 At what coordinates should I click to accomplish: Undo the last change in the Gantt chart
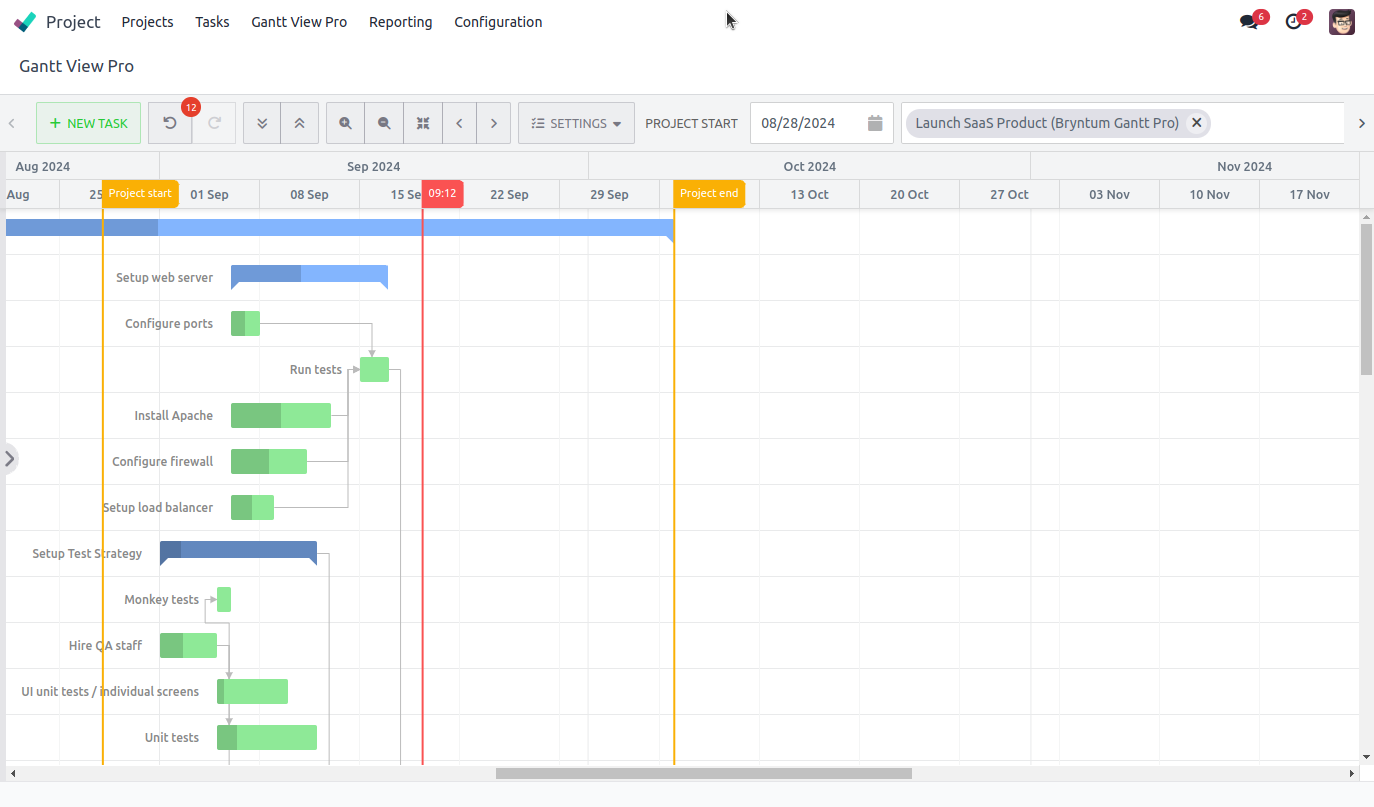tap(169, 122)
